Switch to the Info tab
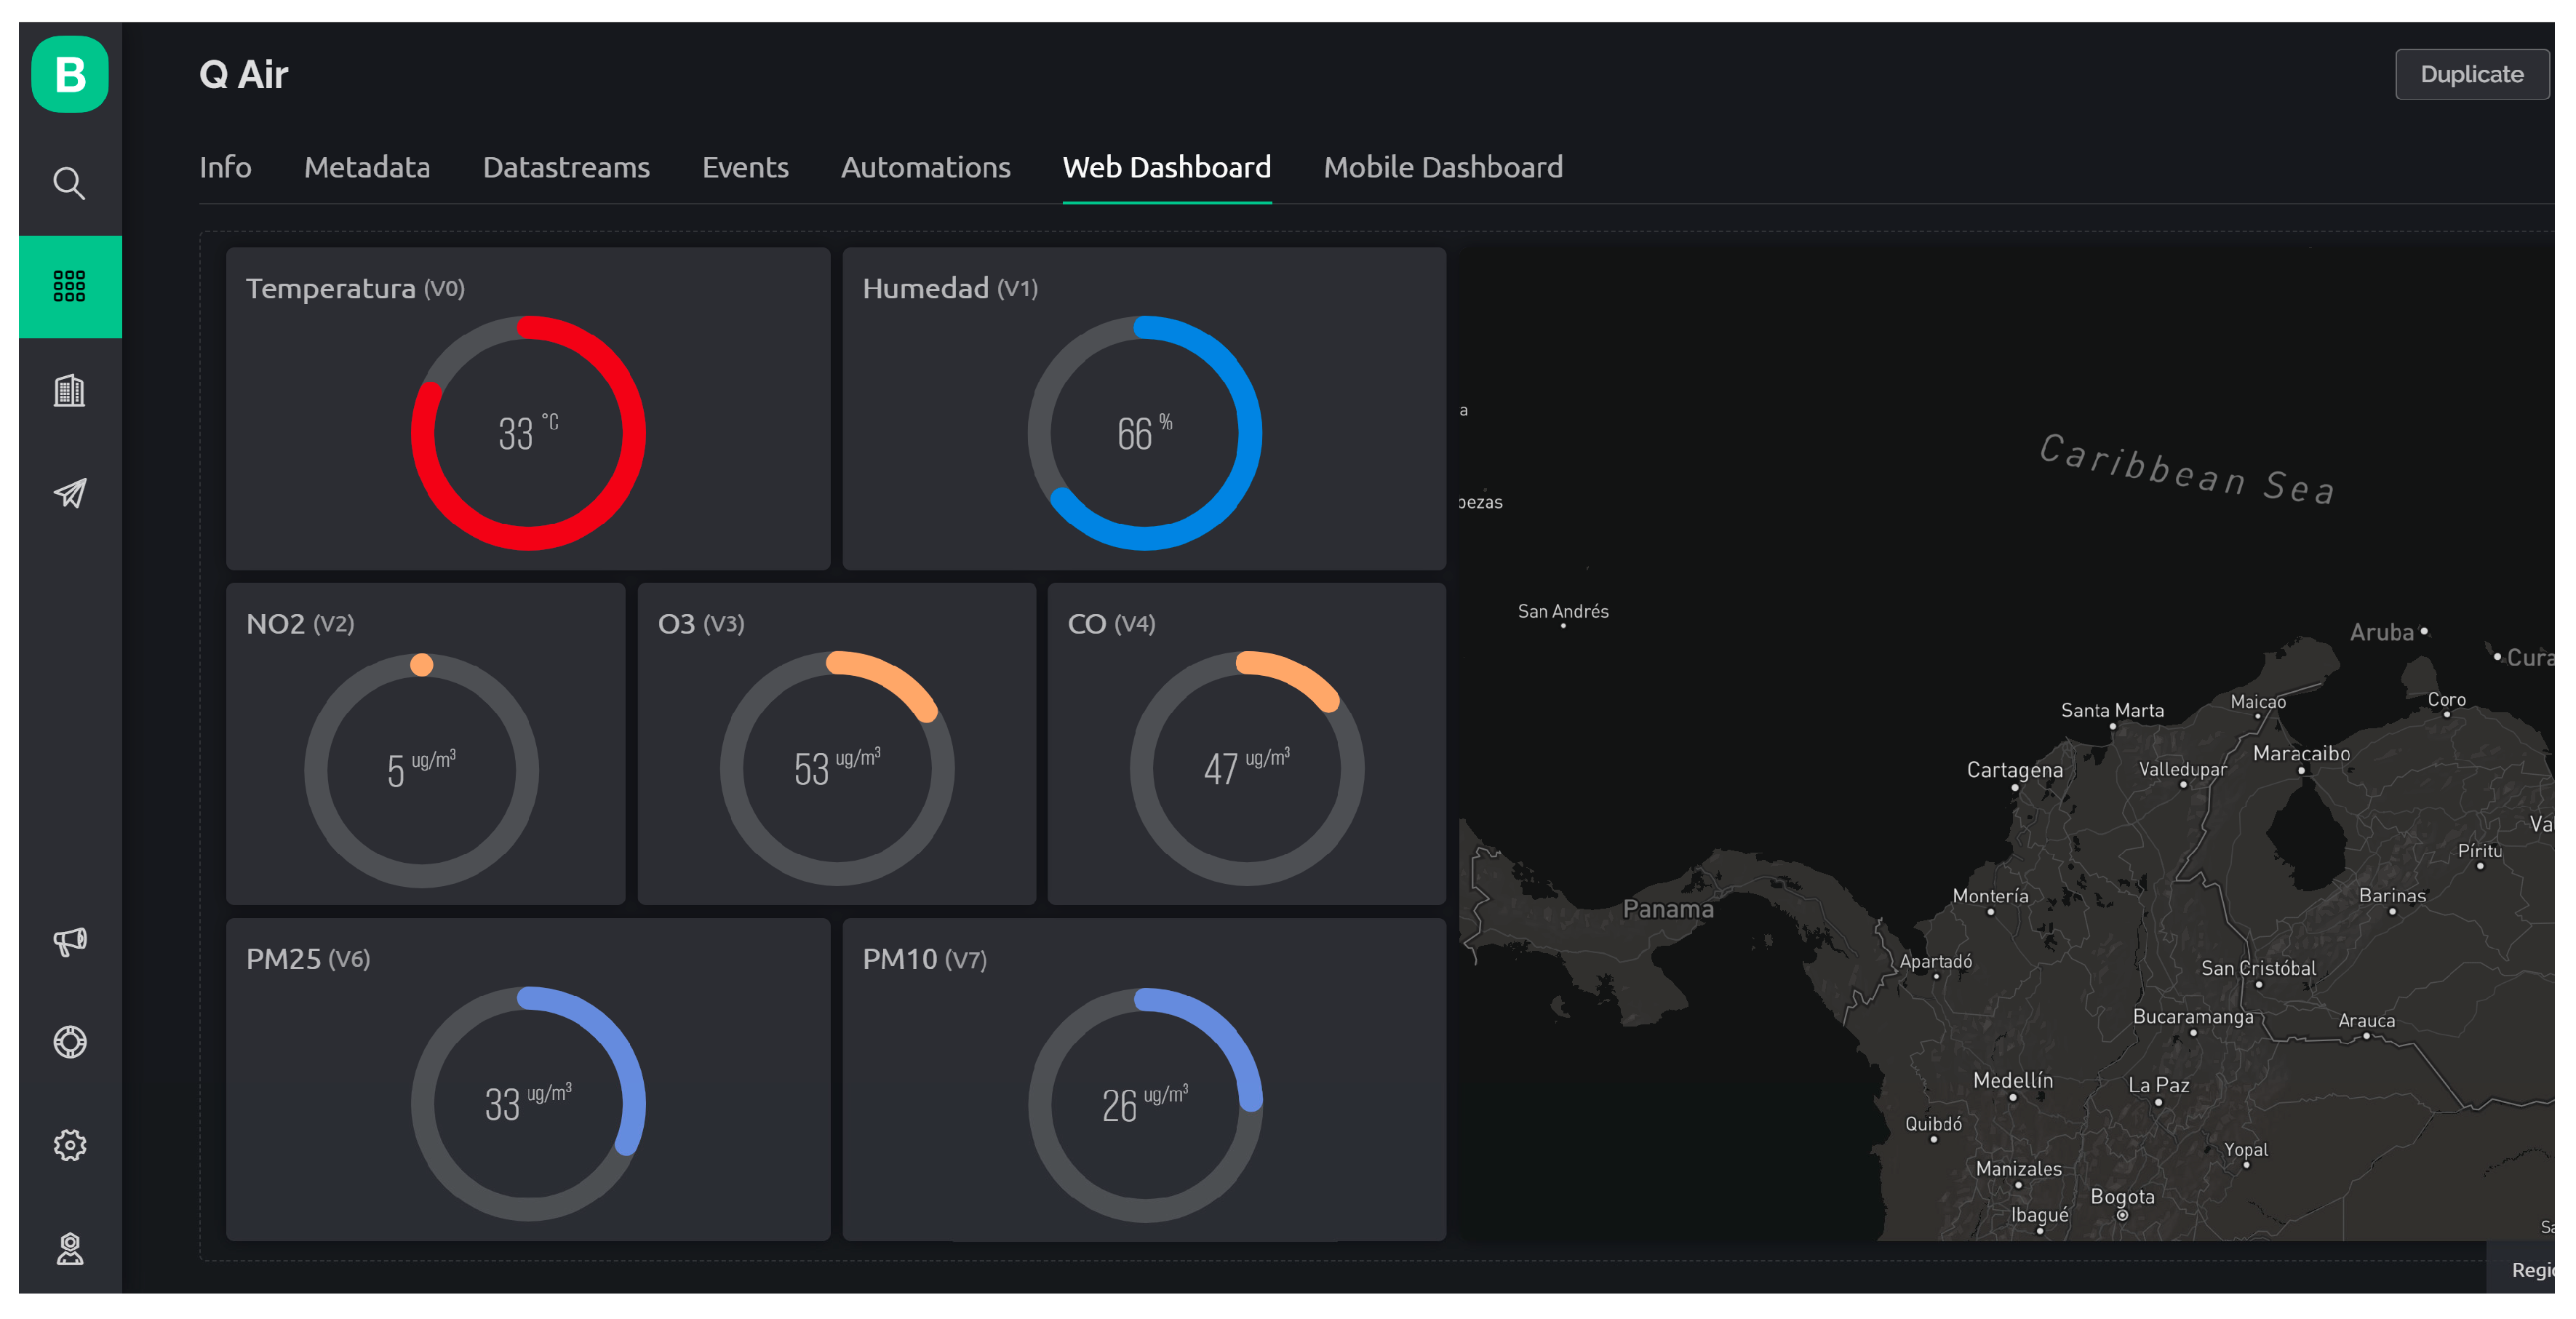 coord(225,167)
